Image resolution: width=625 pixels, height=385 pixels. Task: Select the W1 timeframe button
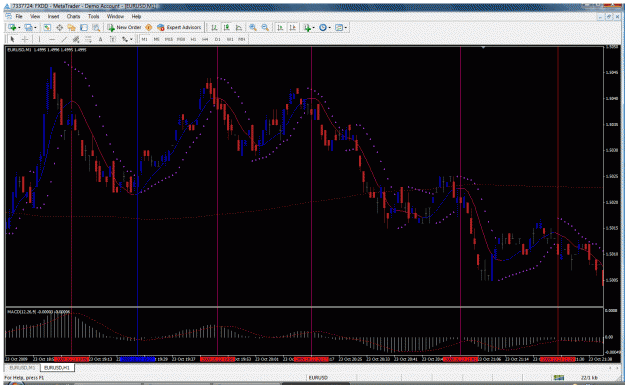click(x=230, y=39)
